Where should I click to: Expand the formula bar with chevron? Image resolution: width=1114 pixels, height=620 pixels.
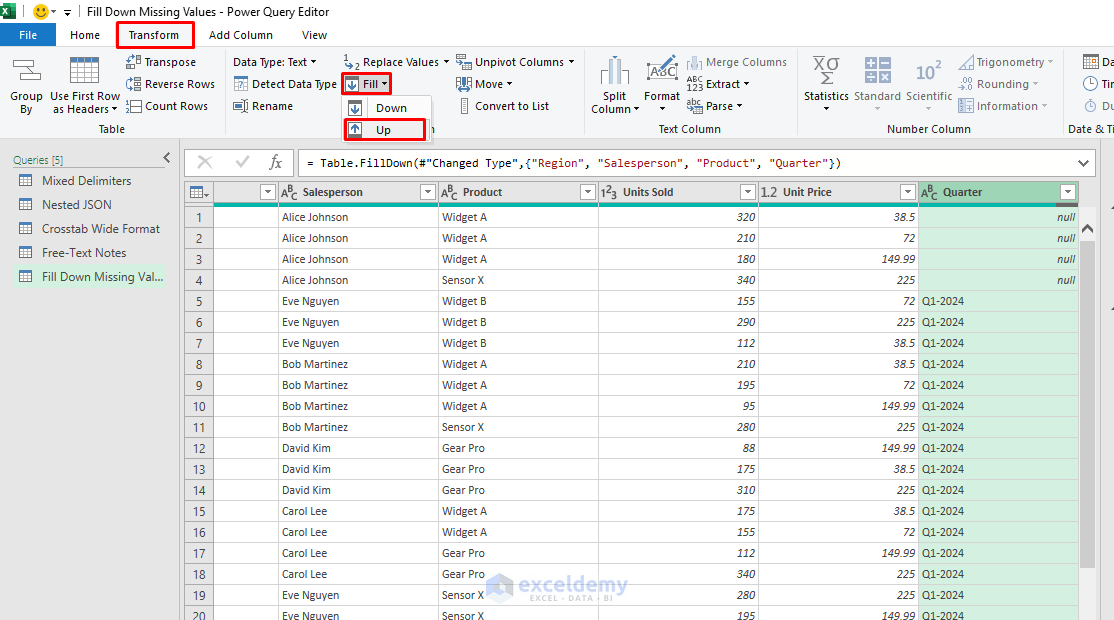click(1083, 163)
